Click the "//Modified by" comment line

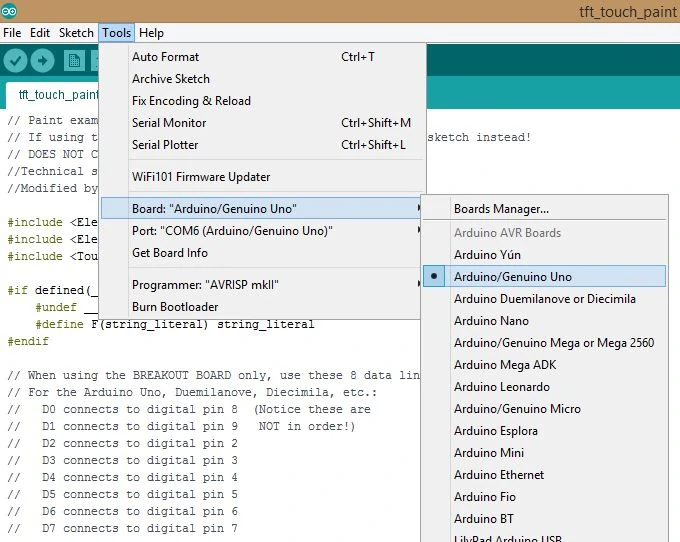click(53, 188)
